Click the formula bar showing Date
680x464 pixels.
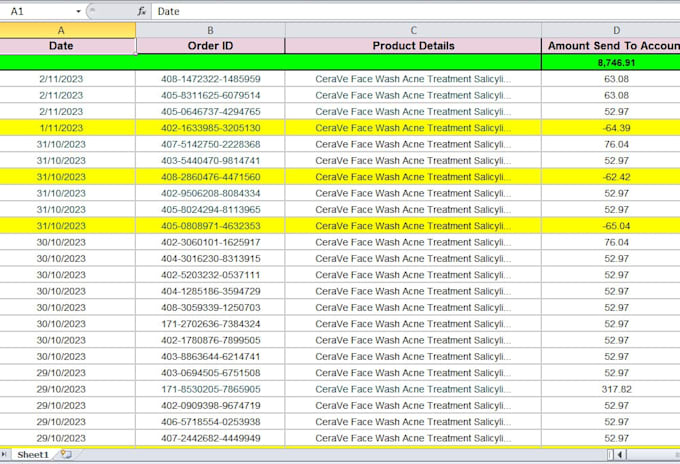click(415, 11)
